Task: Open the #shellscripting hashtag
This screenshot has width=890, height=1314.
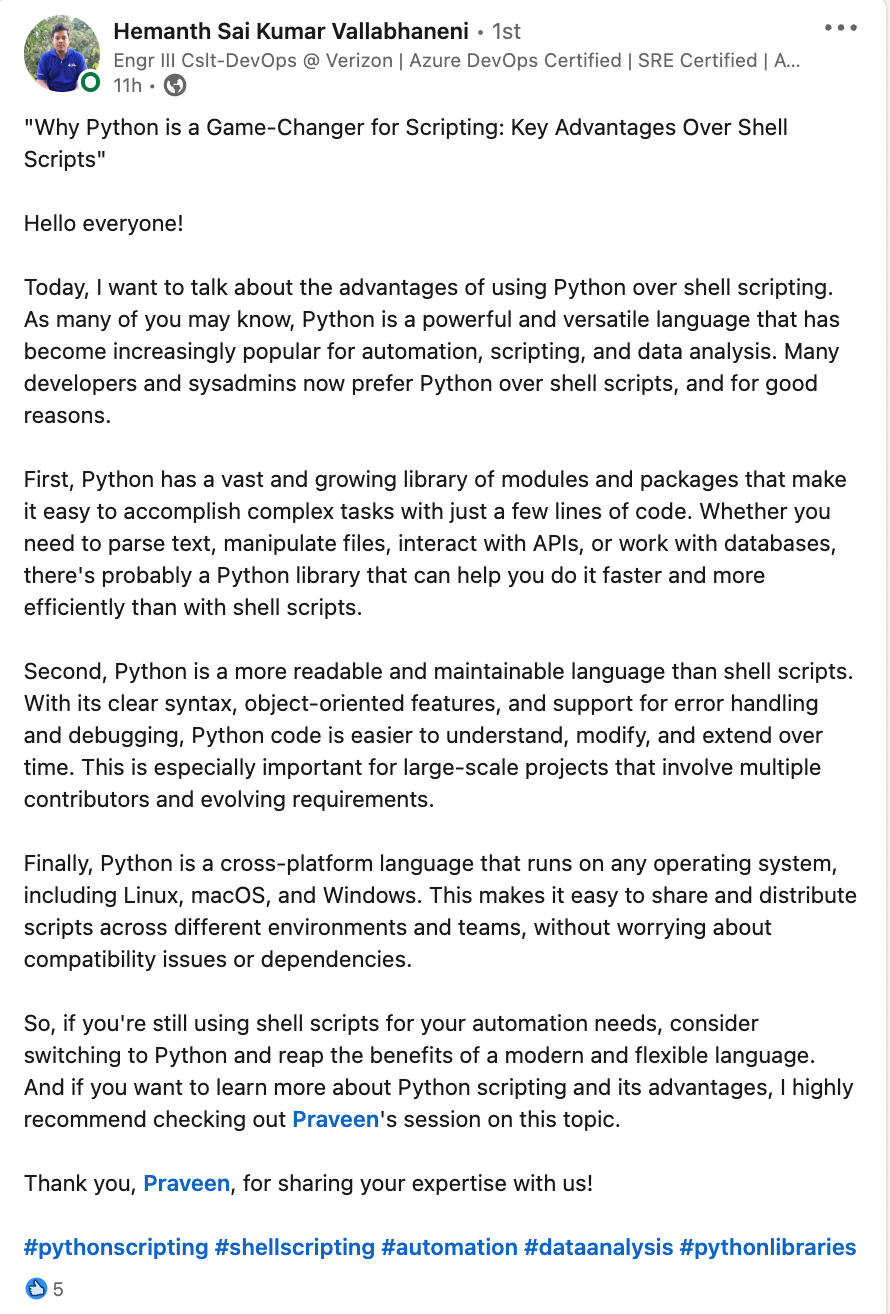Action: [295, 1247]
